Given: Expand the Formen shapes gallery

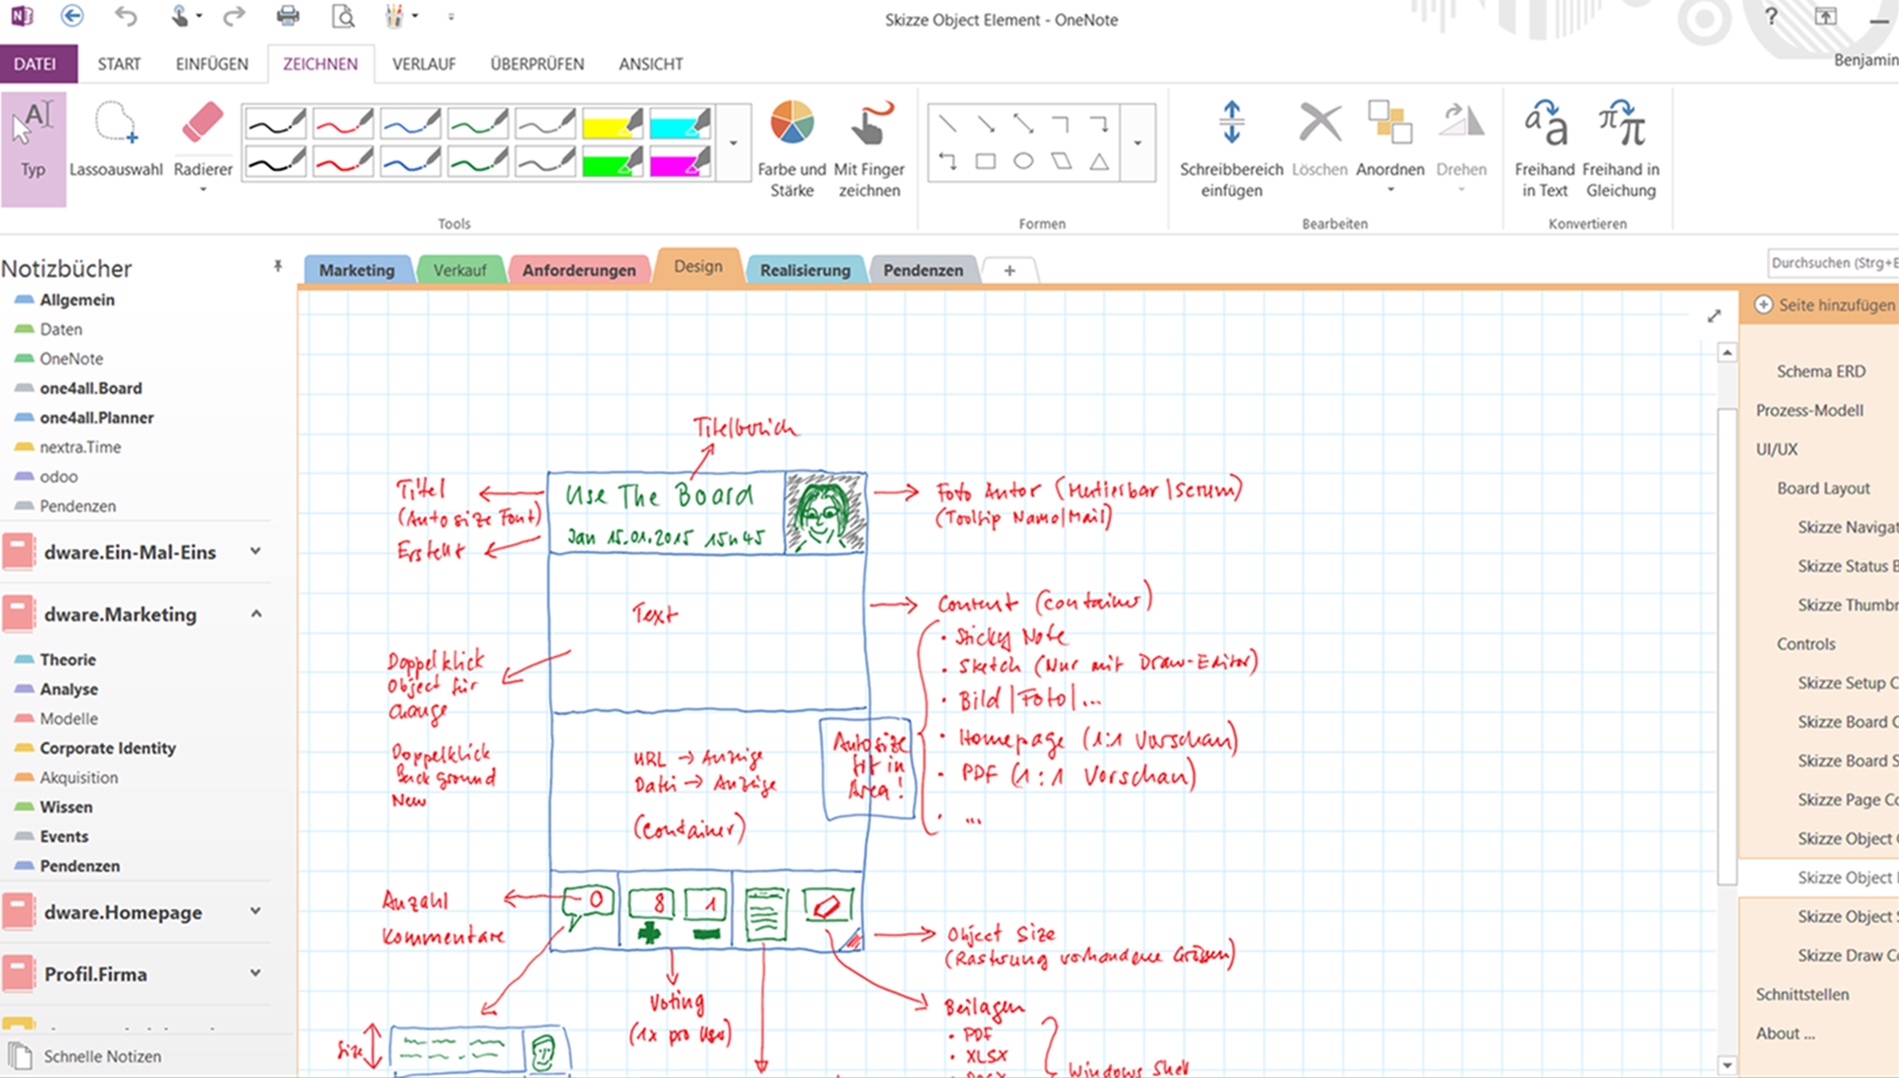Looking at the screenshot, I should 1138,143.
